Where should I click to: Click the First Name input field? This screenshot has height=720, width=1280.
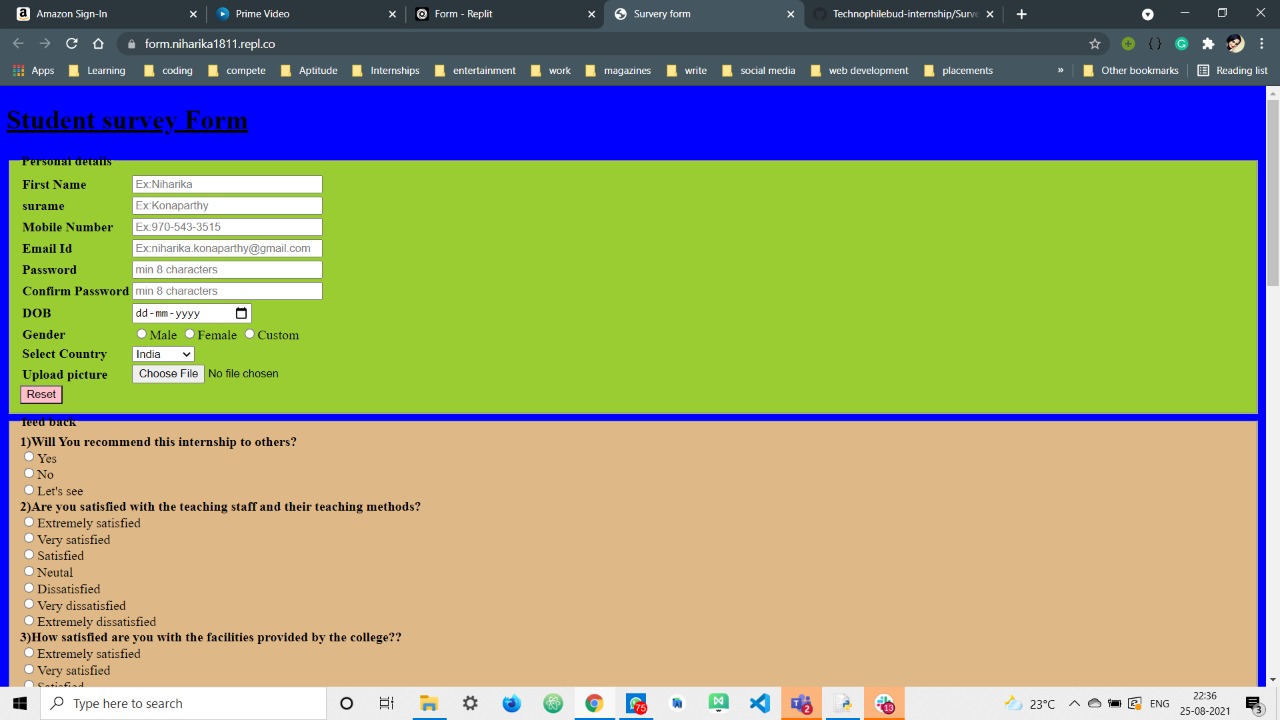[227, 184]
